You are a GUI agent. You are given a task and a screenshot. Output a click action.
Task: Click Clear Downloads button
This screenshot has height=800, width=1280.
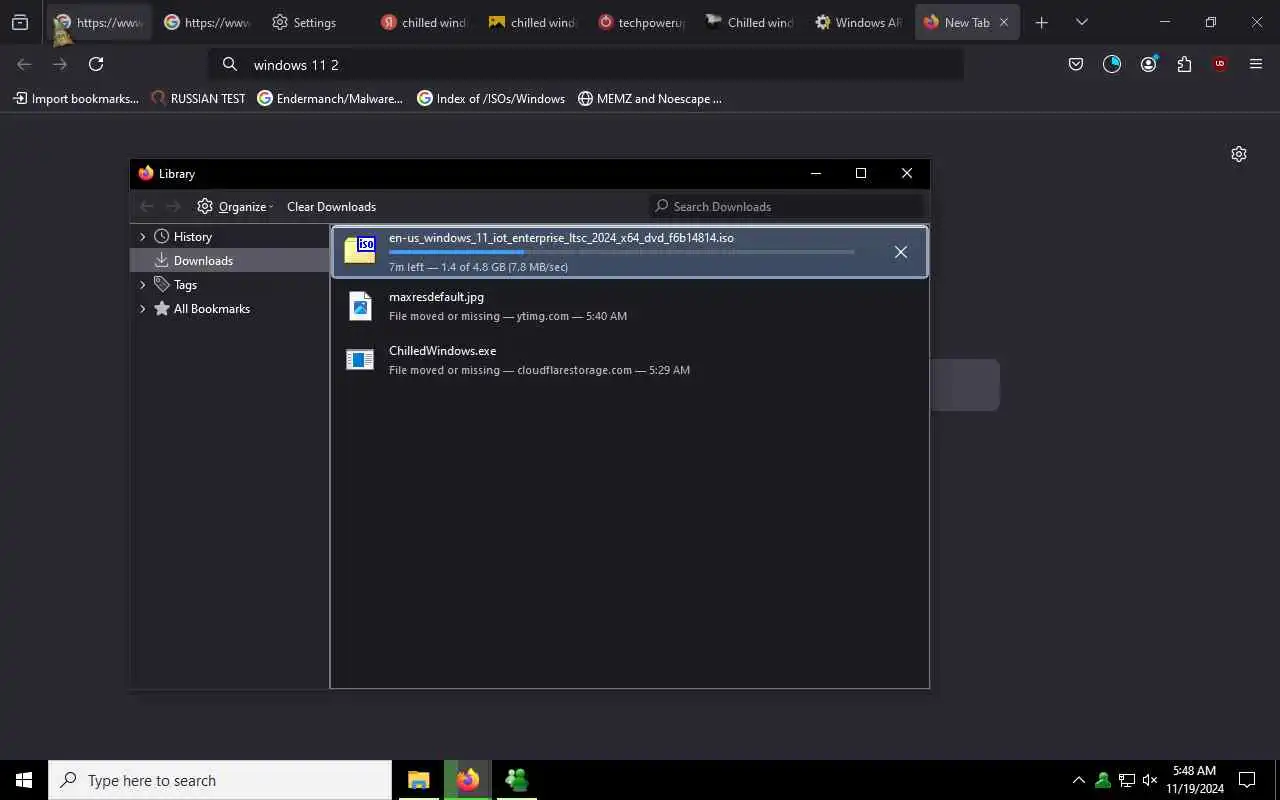coord(331,206)
